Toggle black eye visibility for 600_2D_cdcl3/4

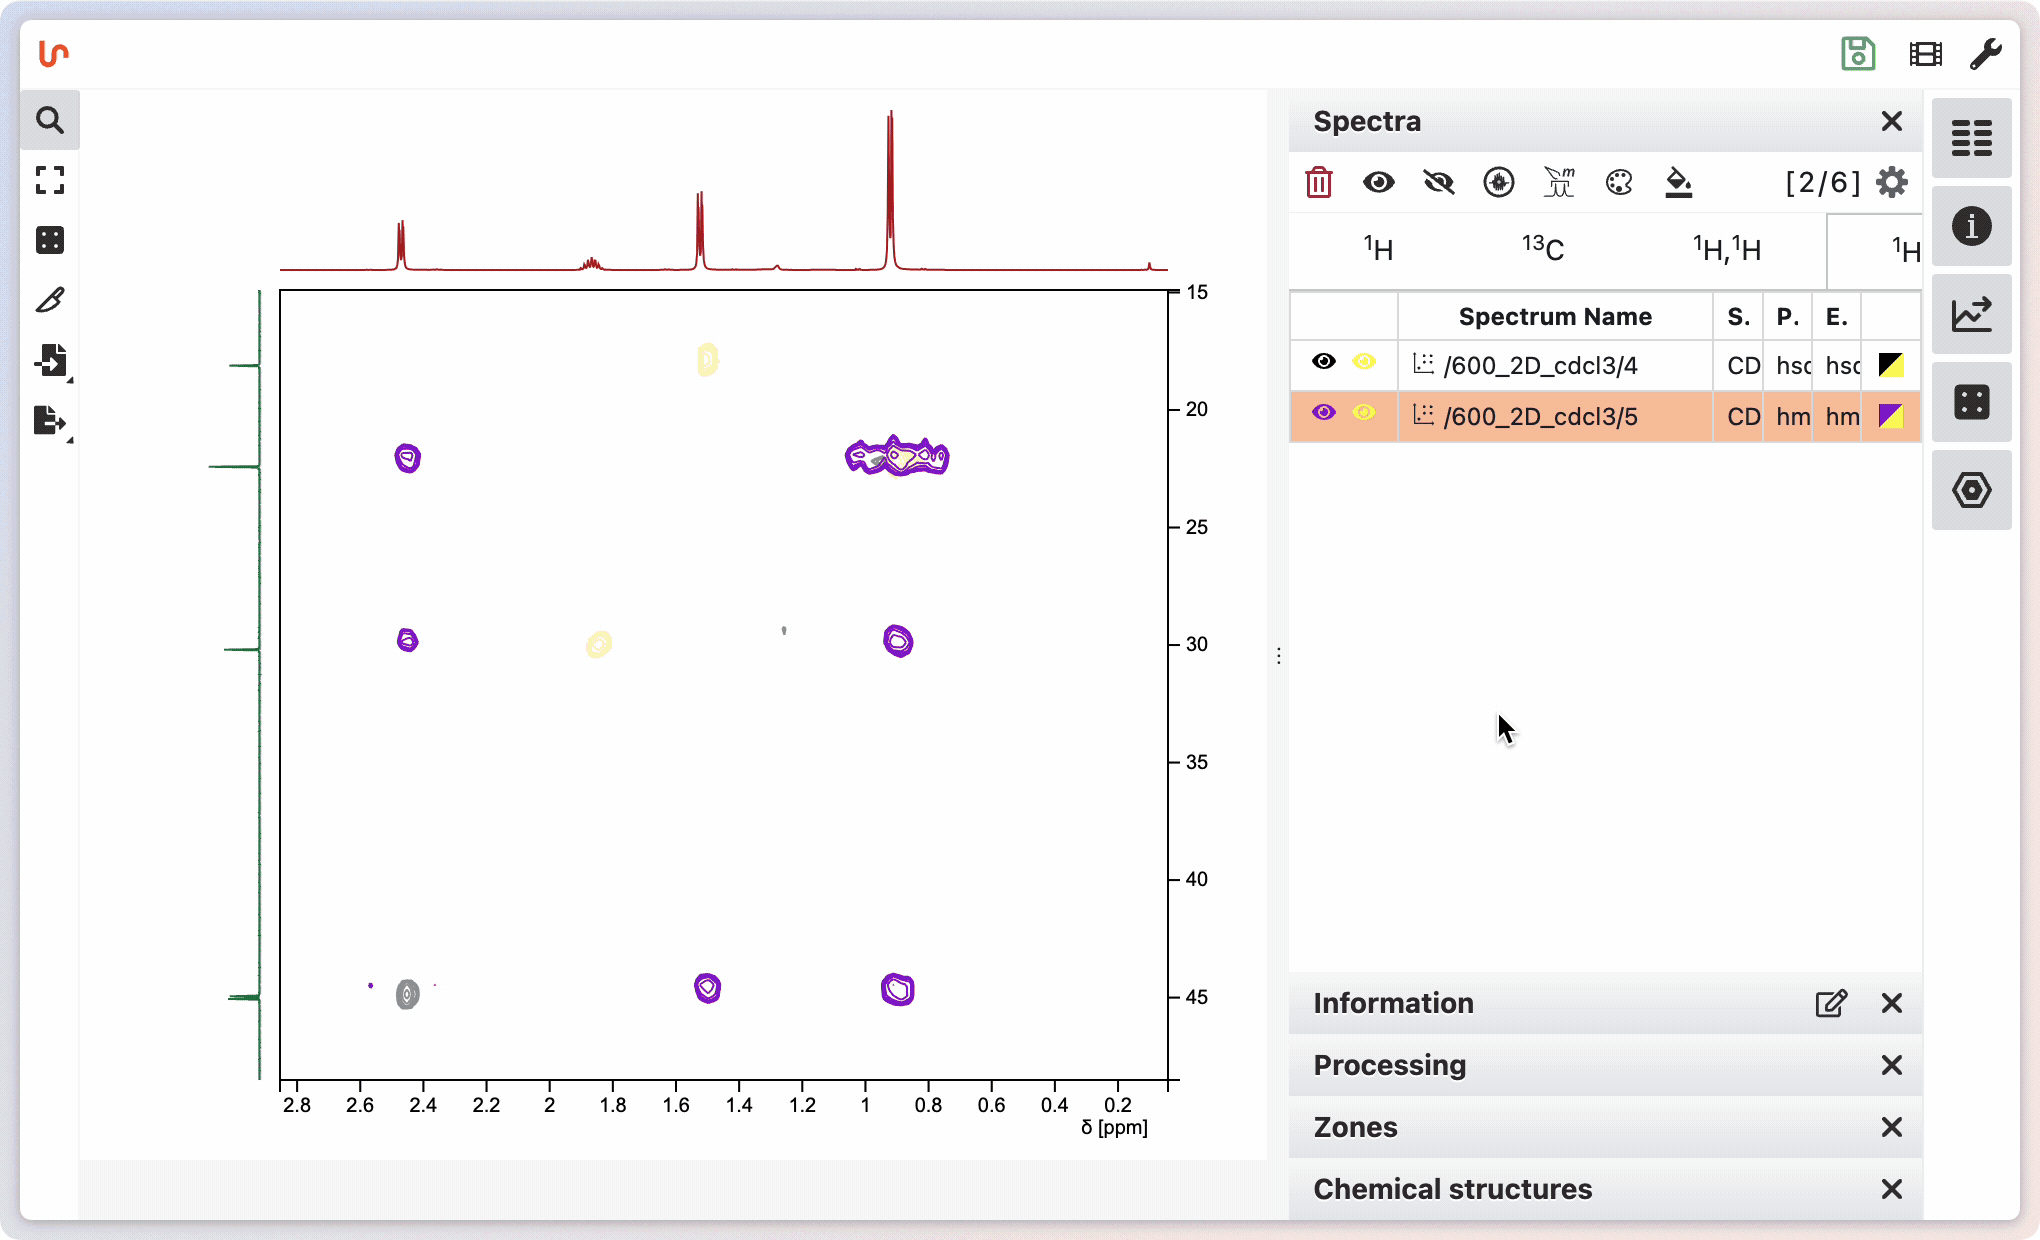coord(1324,362)
